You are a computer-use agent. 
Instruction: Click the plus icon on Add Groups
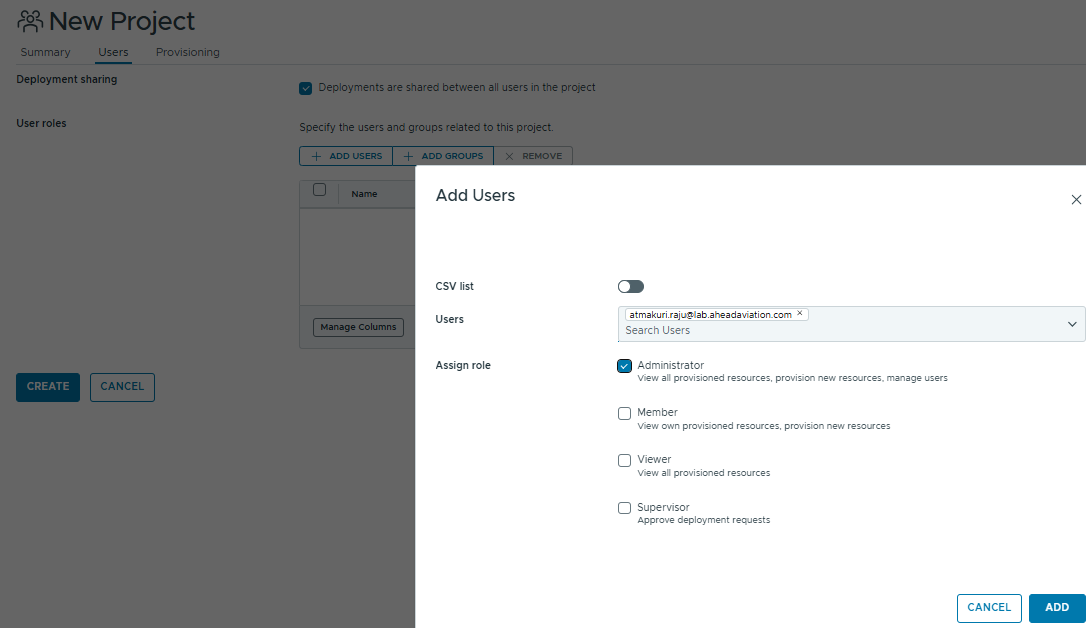pyautogui.click(x=408, y=157)
